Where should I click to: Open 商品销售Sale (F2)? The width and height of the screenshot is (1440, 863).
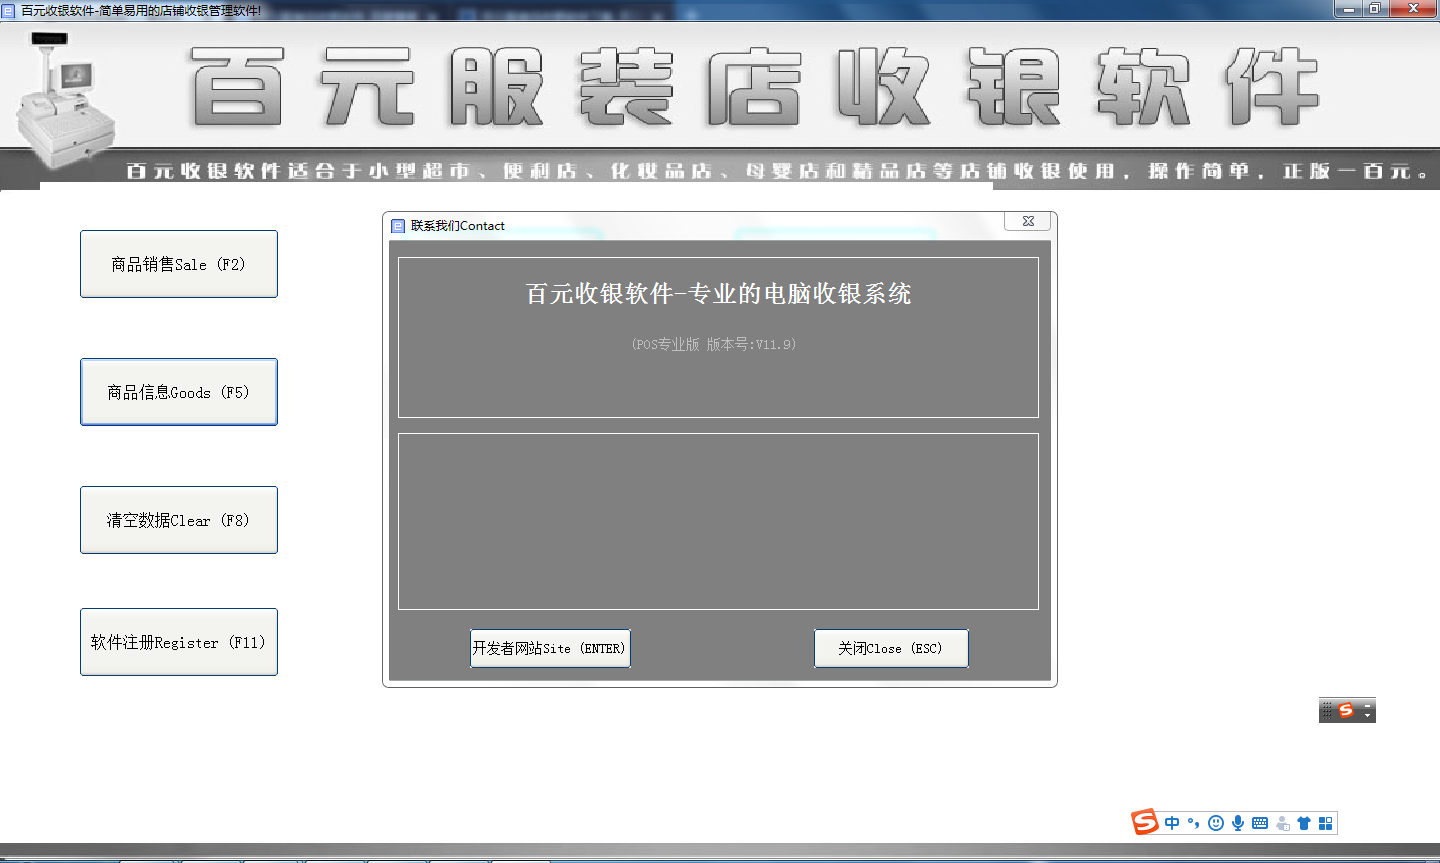(179, 264)
